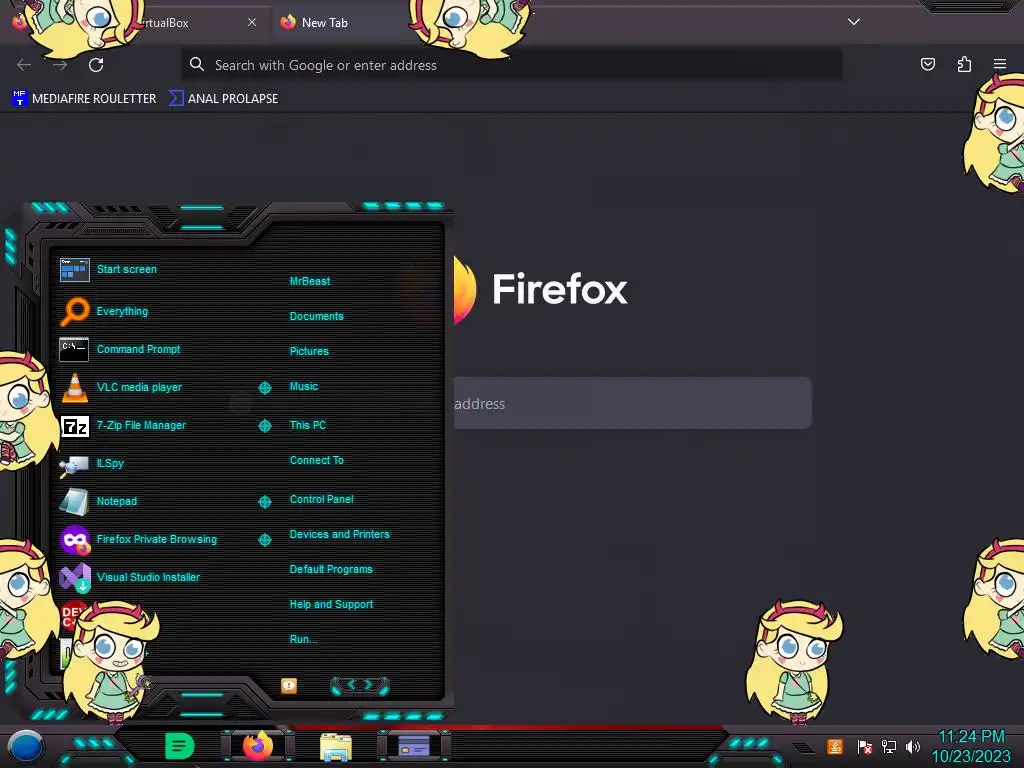Open Devices and Printers

click(x=340, y=534)
